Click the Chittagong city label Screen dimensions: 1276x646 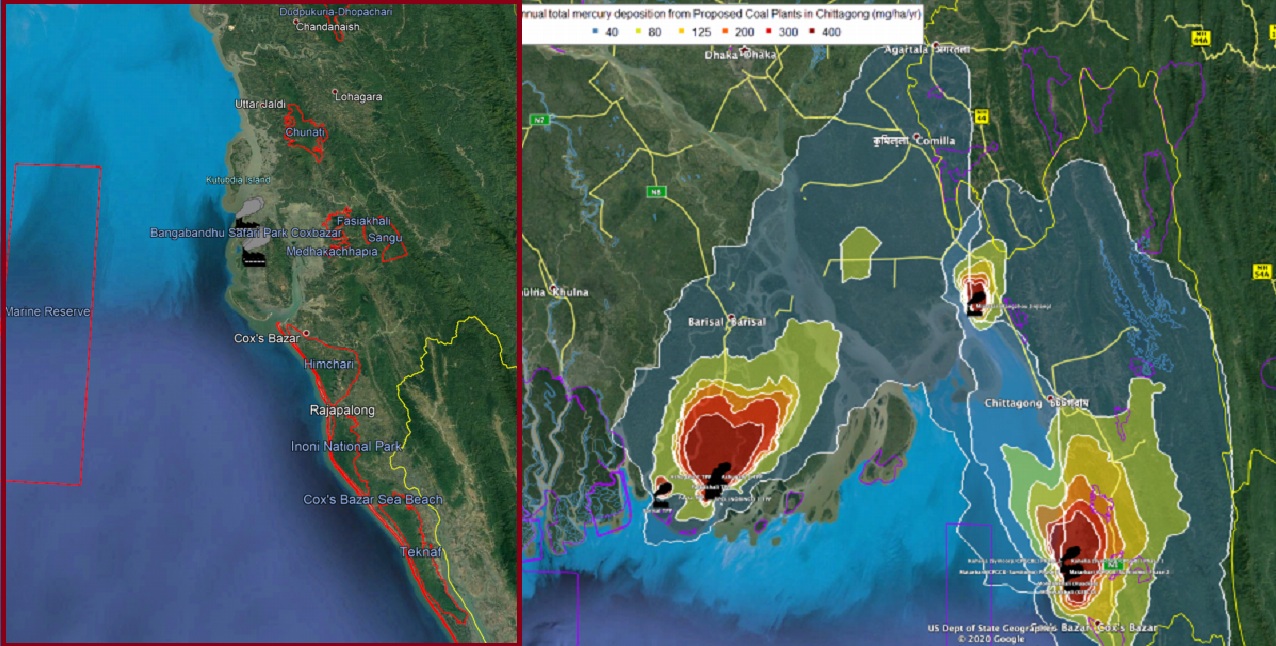pyautogui.click(x=1012, y=402)
